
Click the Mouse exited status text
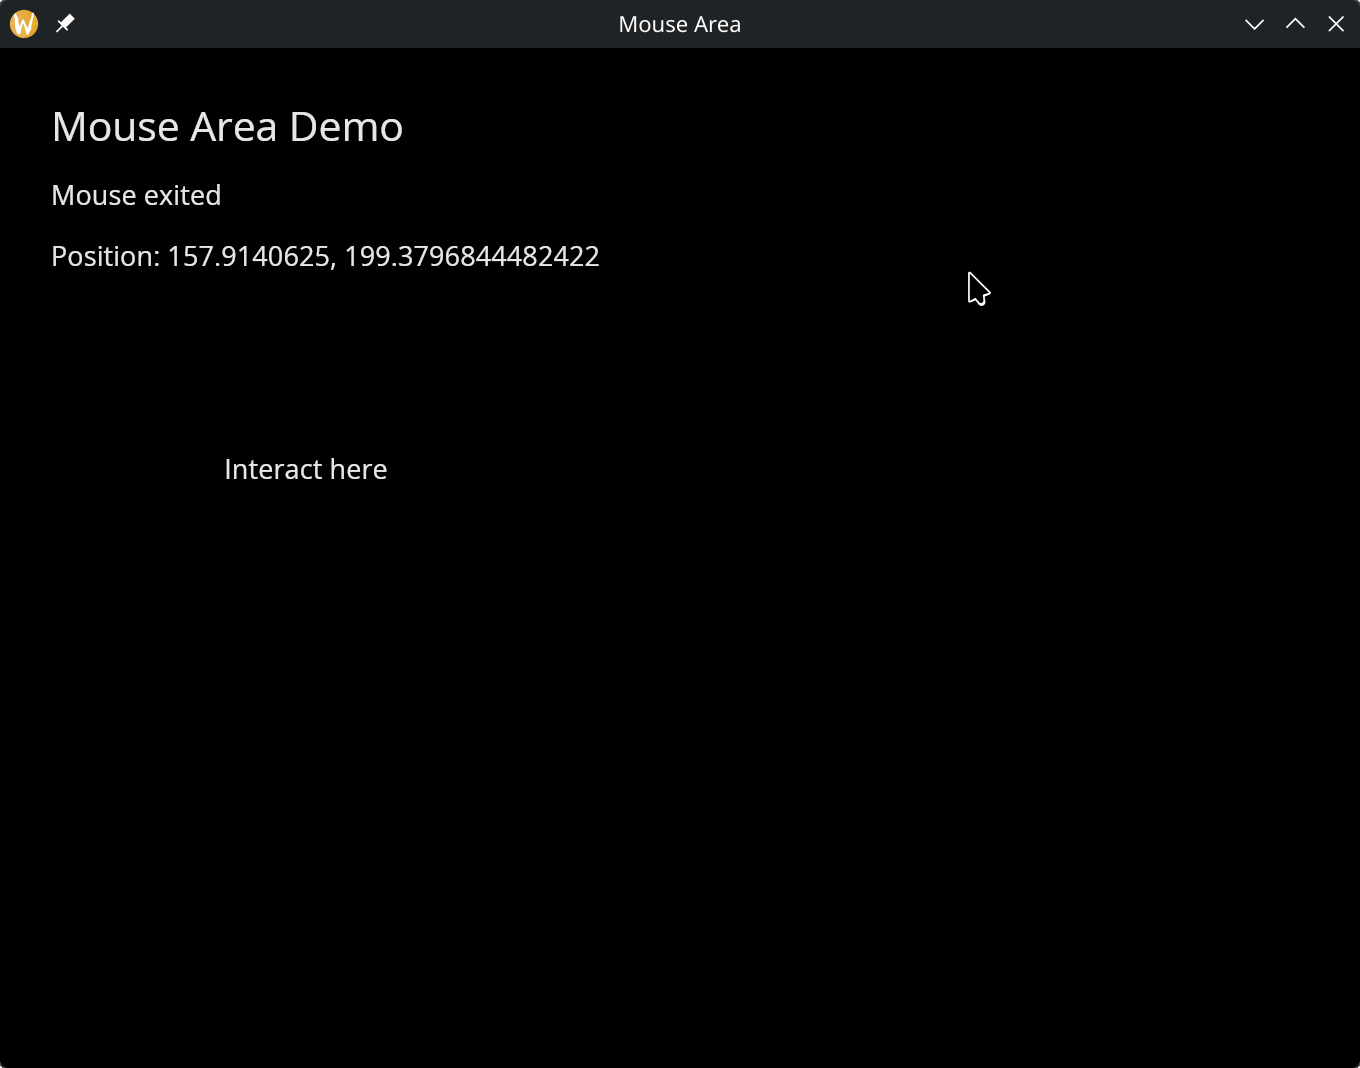click(136, 195)
